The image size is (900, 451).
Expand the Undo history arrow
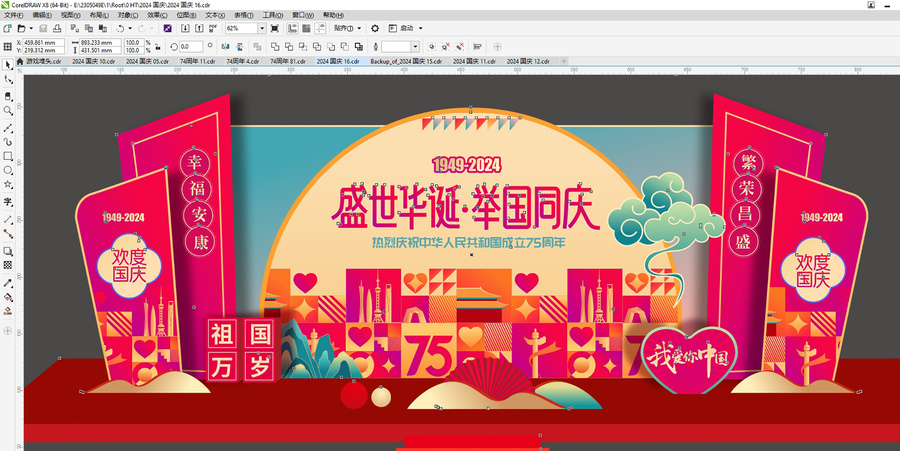[x=130, y=28]
